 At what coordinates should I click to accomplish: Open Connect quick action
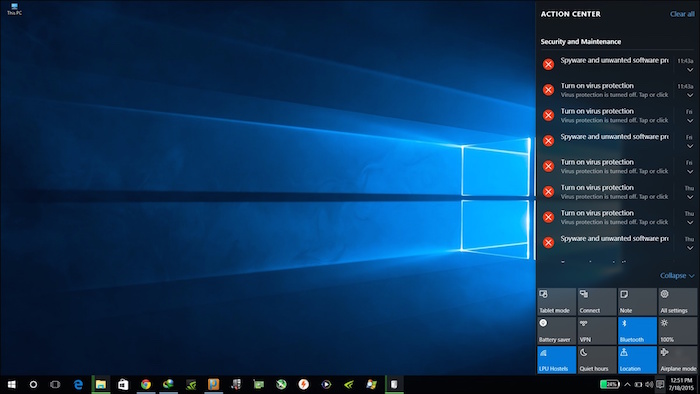[597, 302]
